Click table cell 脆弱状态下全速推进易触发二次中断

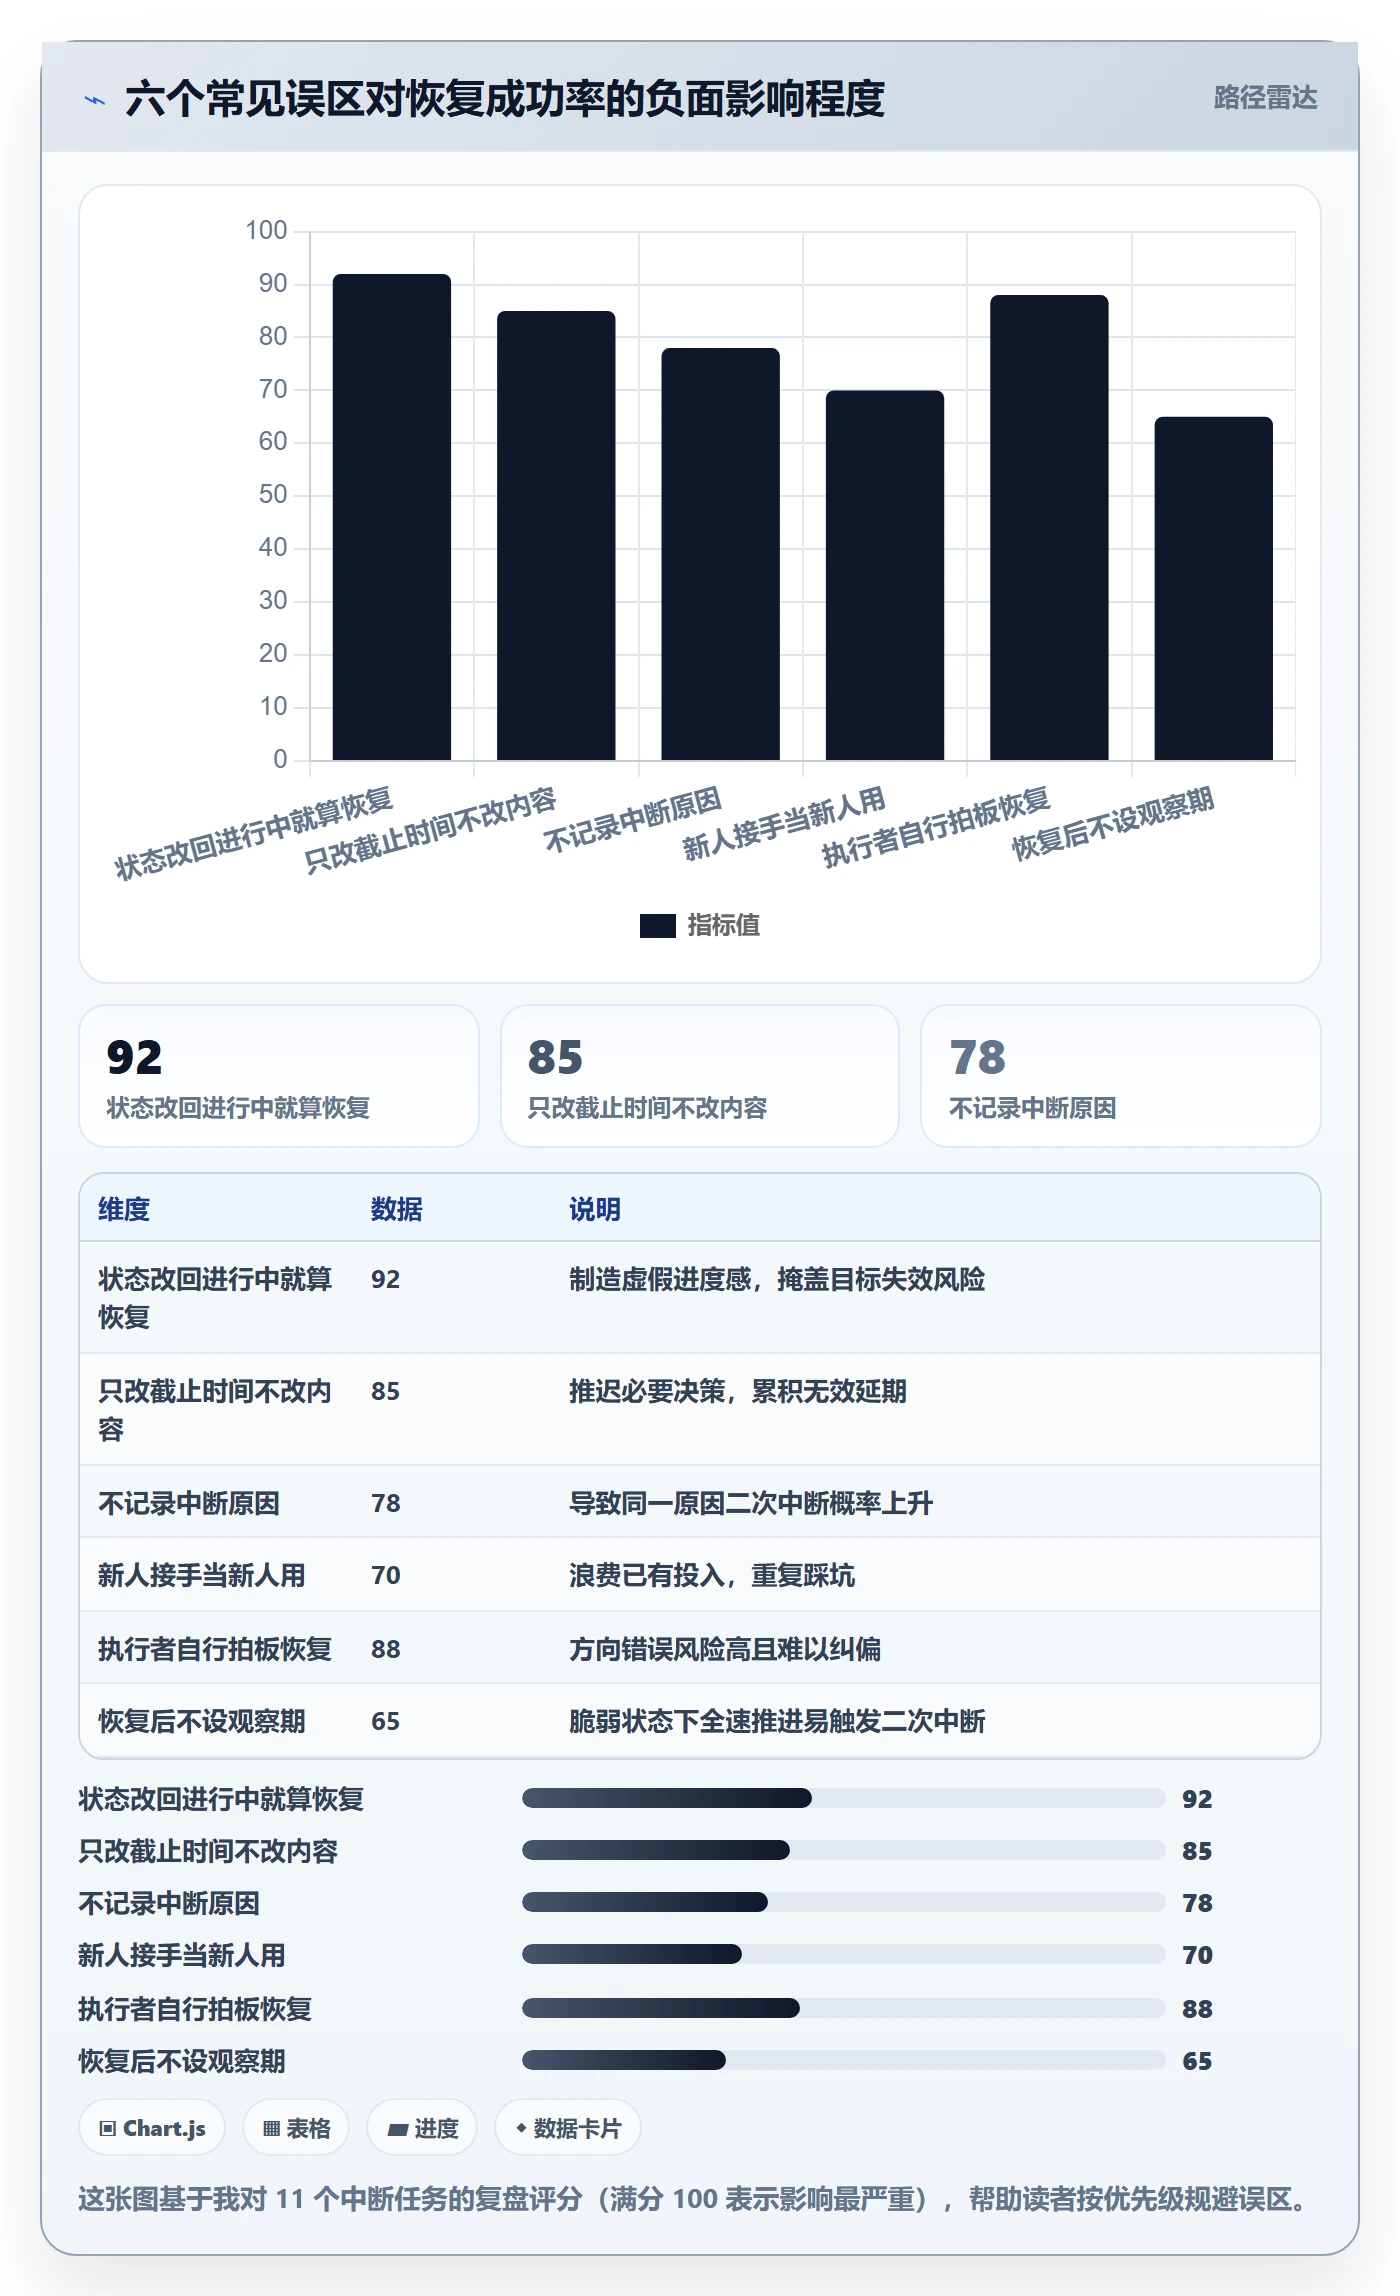tap(777, 1721)
